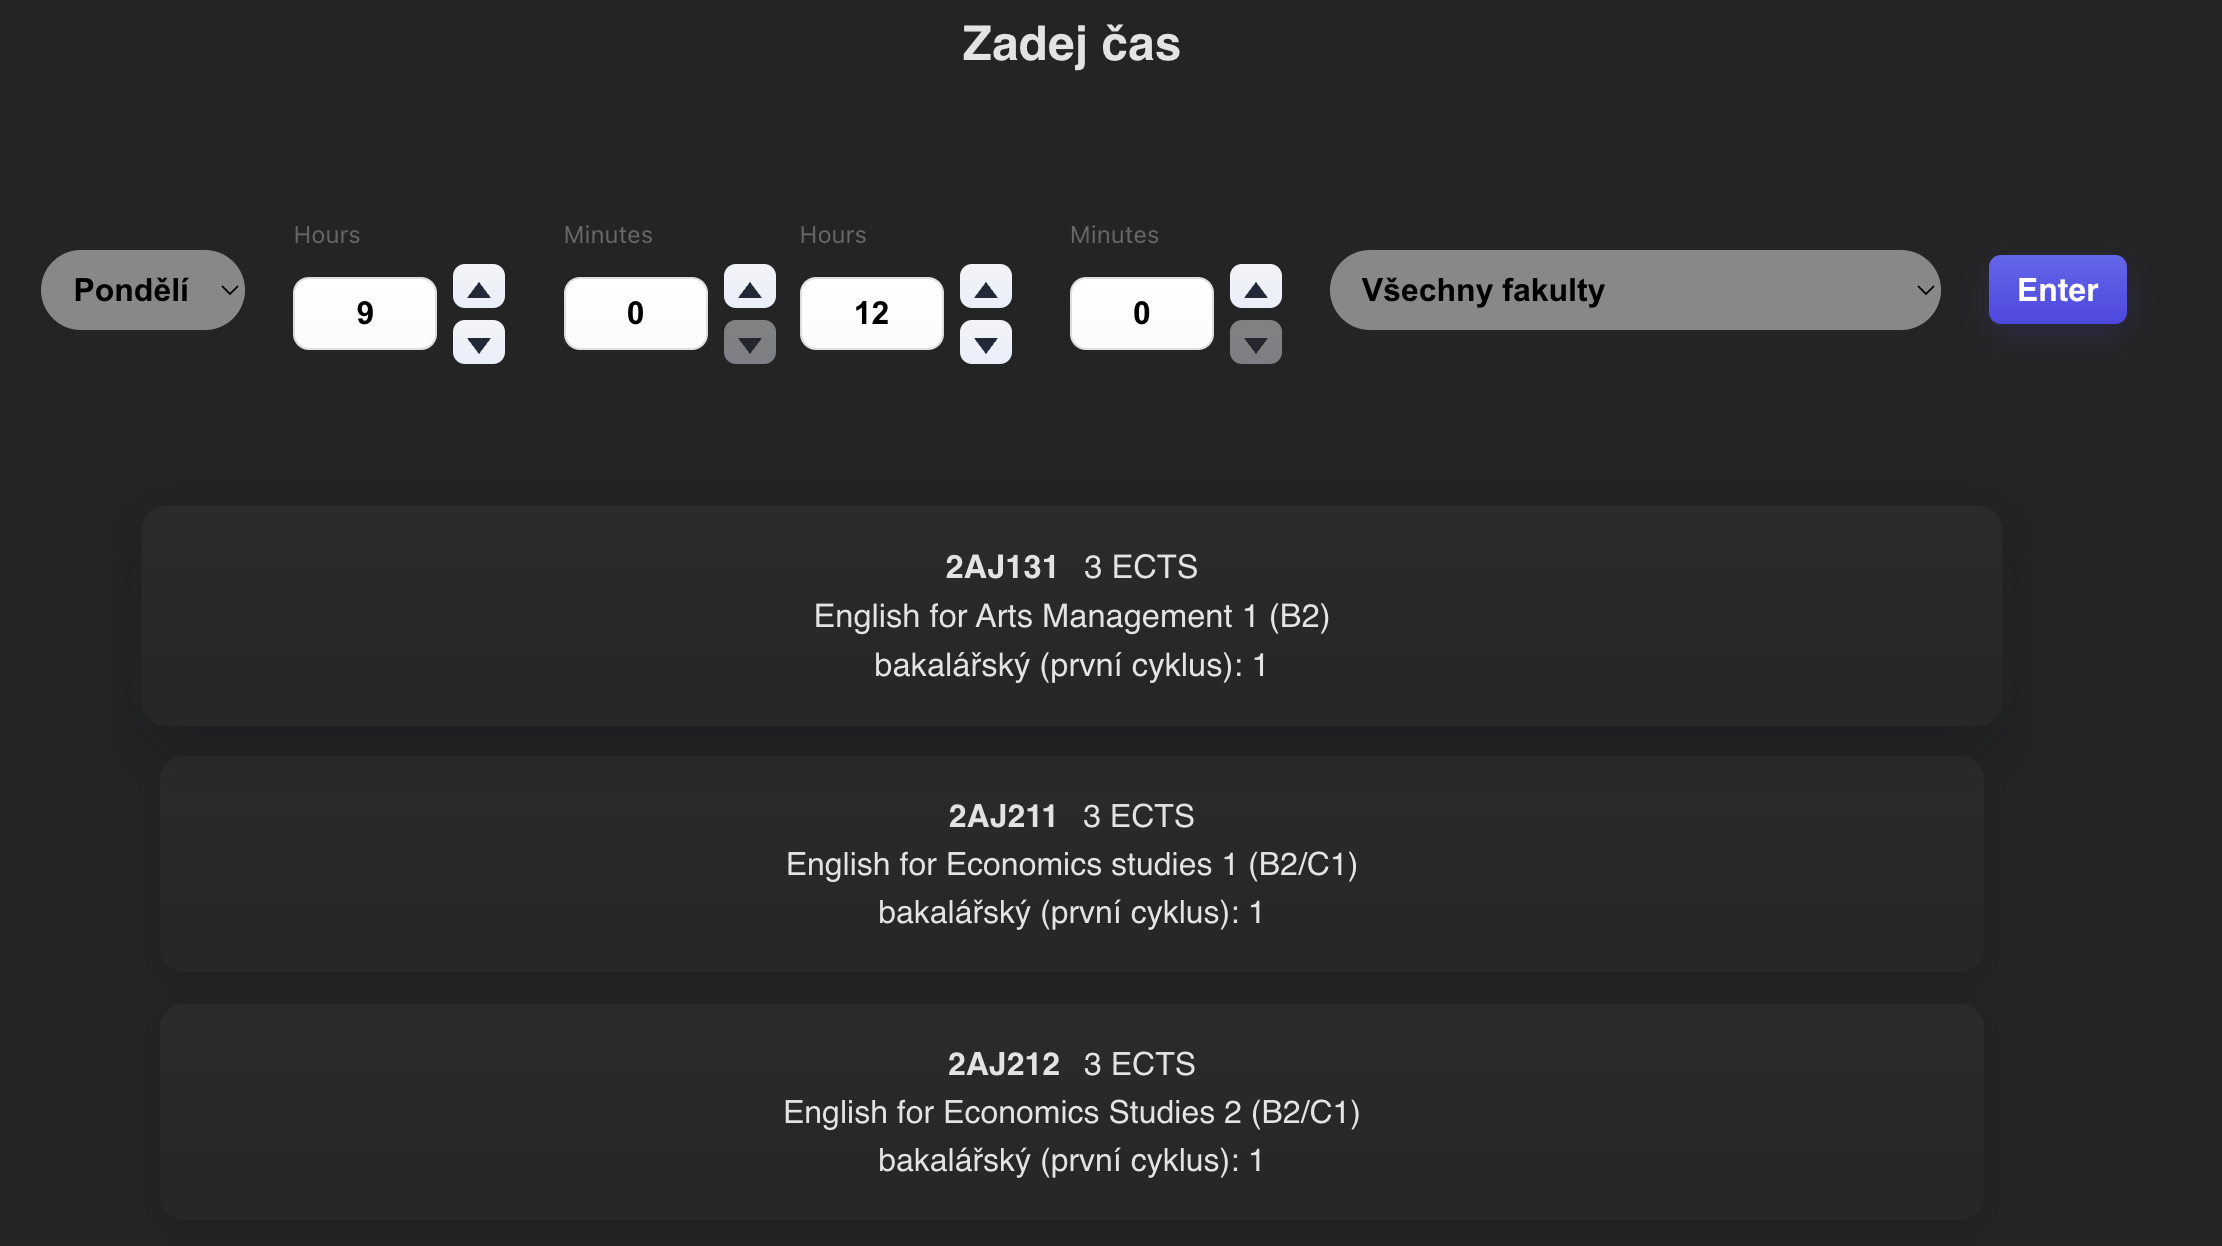Click the course code 2AJ212

tap(1003, 1064)
